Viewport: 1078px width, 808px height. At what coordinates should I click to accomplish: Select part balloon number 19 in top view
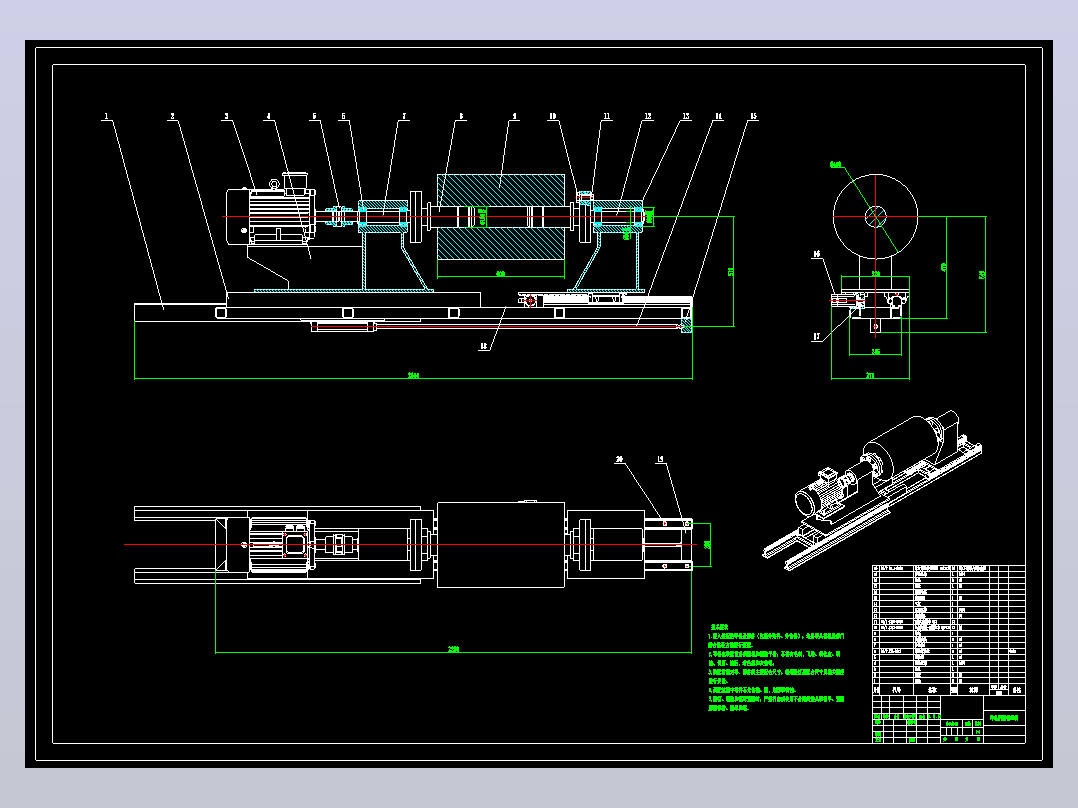(661, 459)
